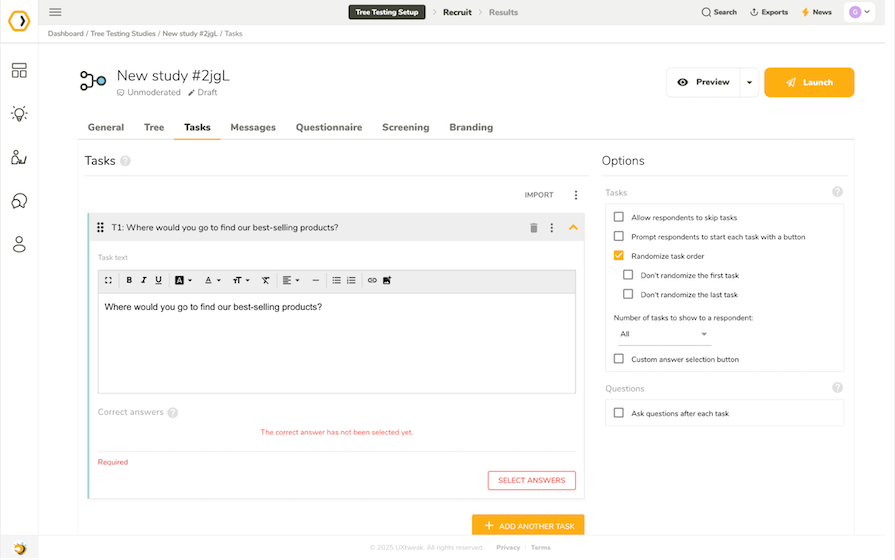Click the insert link icon

tap(372, 280)
